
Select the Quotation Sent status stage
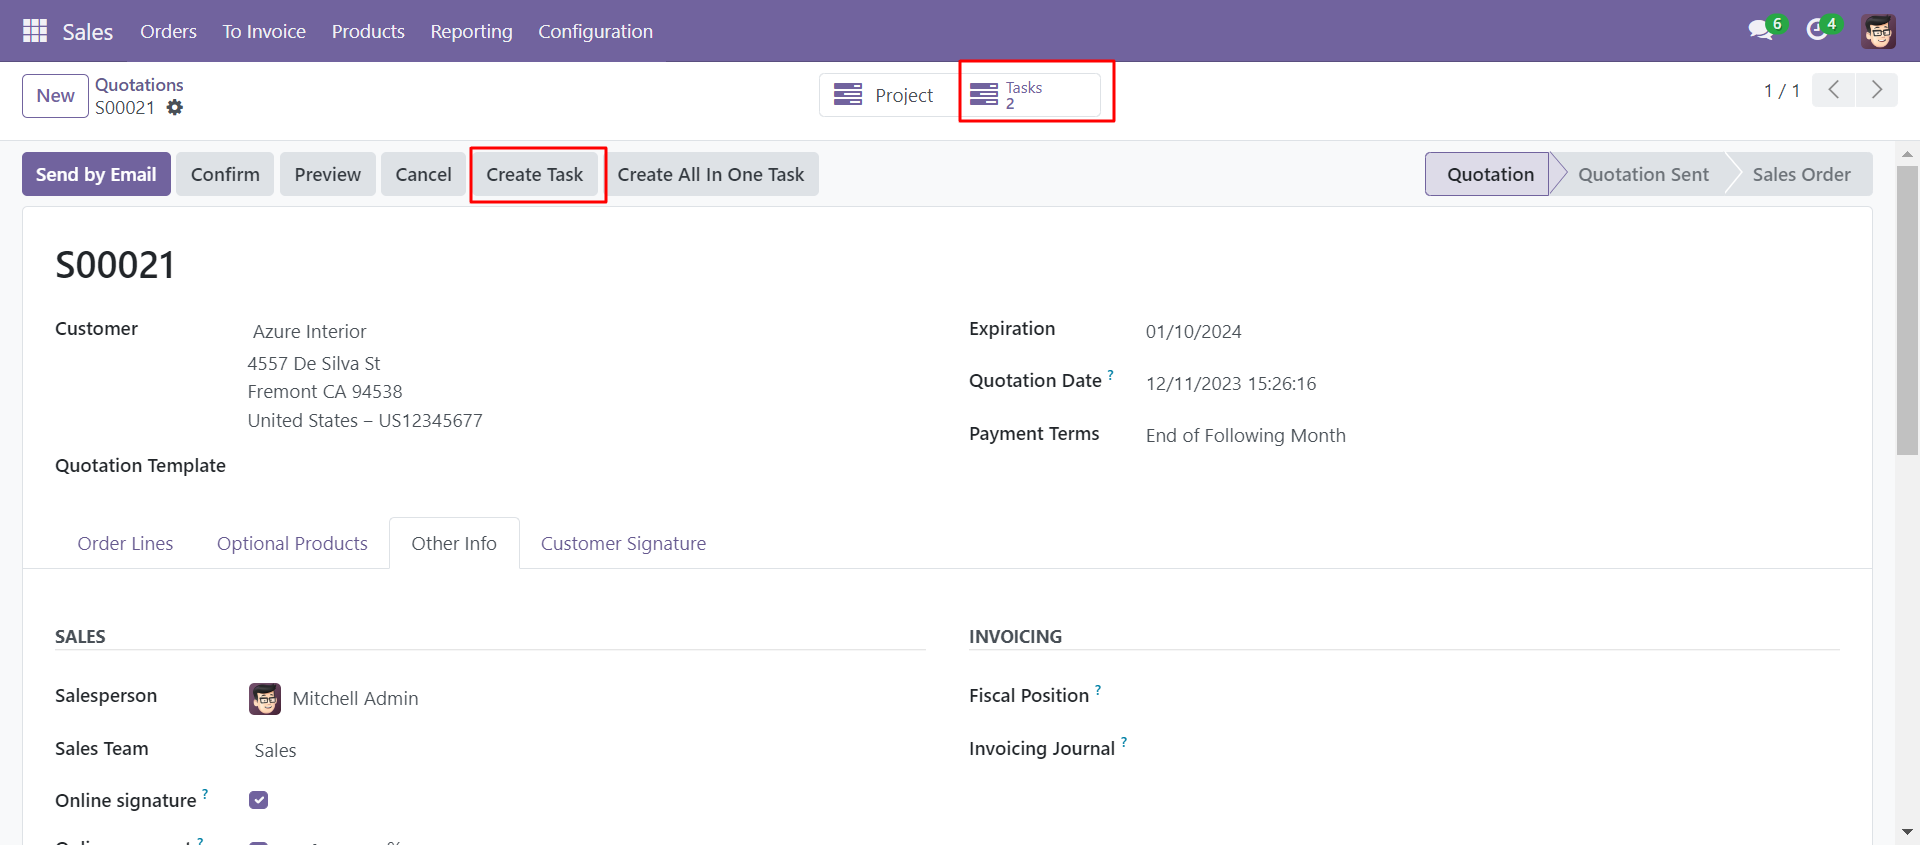click(x=1642, y=174)
